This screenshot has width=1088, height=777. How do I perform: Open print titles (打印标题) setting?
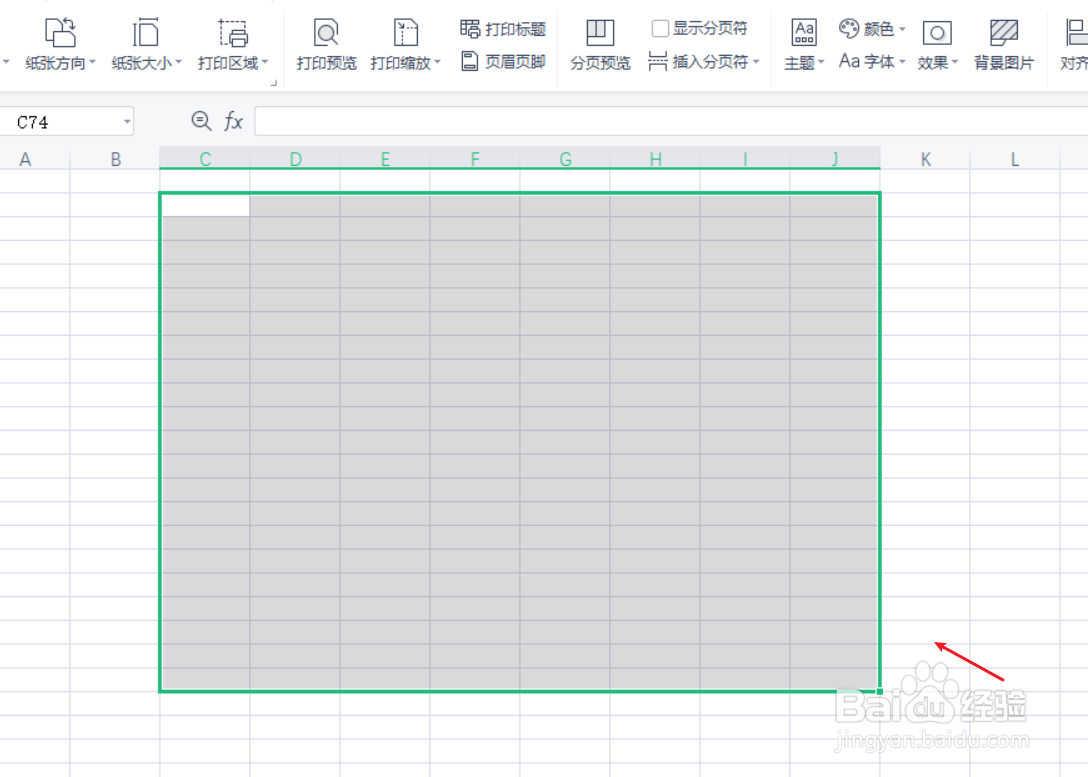point(503,28)
